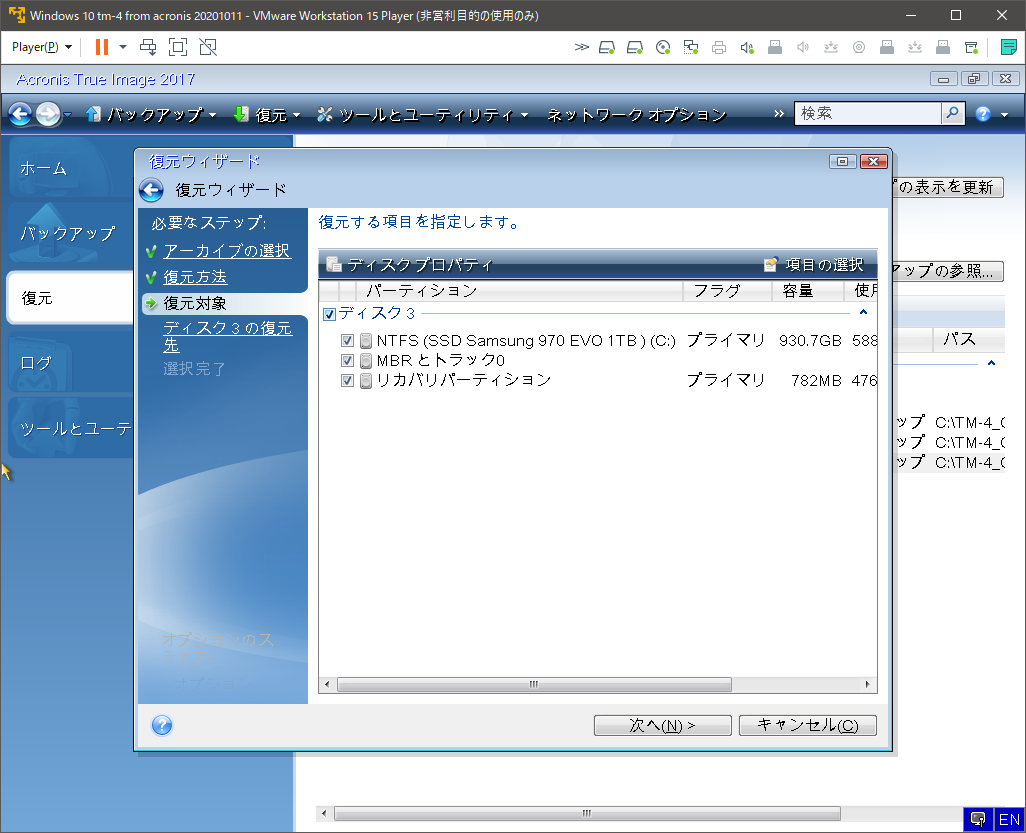Open the 復元 toolbar menu
Viewport: 1026px width, 833px height.
[267, 115]
